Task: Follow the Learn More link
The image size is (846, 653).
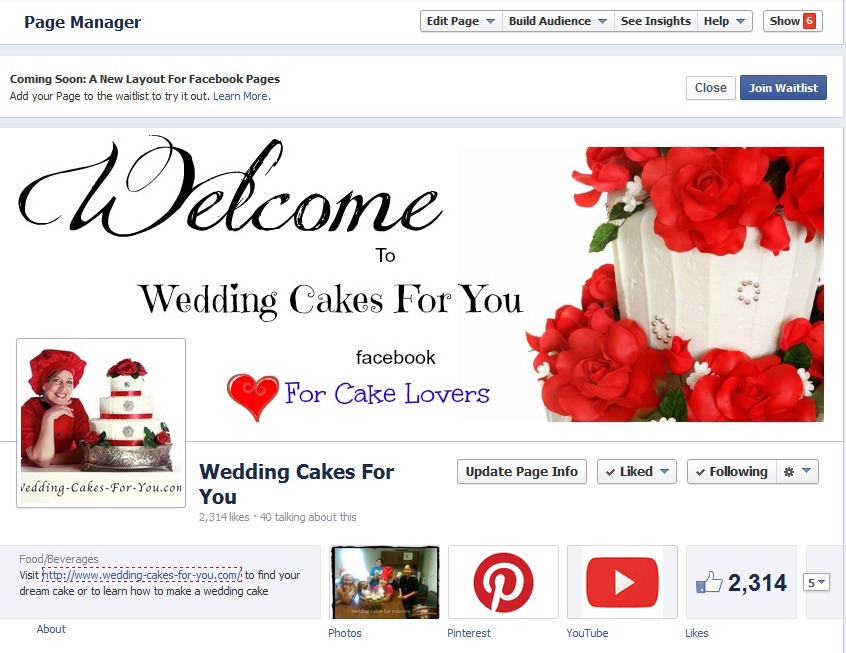Action: coord(241,96)
